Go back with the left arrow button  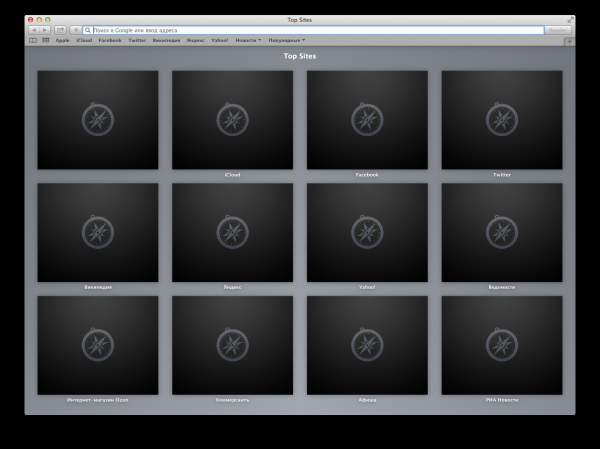point(34,30)
